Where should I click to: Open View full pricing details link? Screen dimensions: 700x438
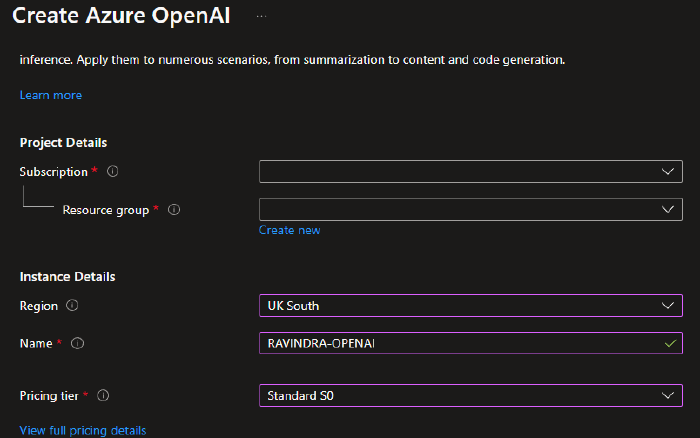(83, 430)
